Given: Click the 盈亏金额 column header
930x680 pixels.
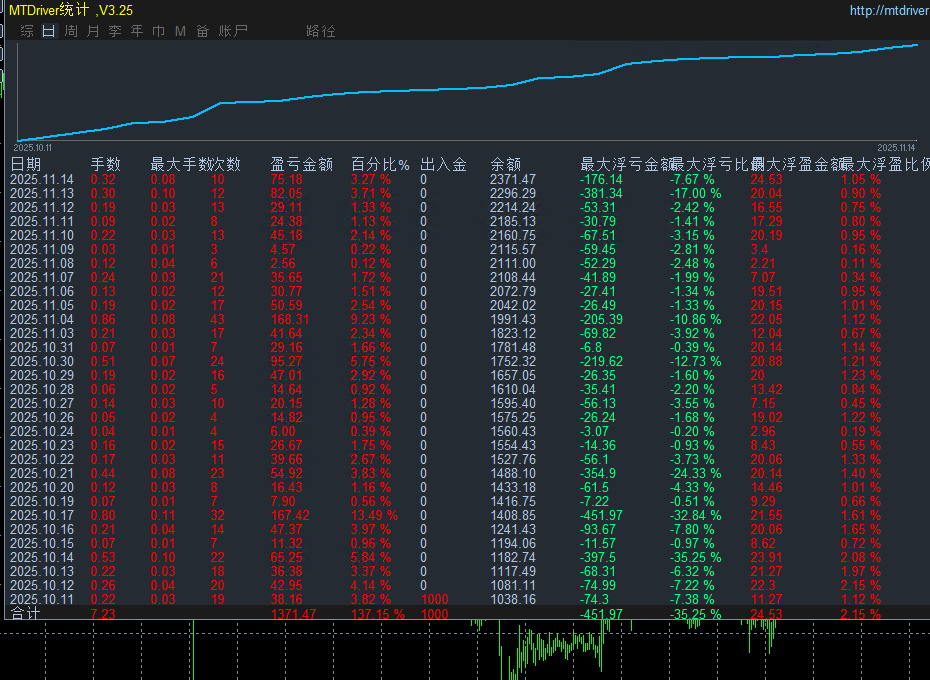Looking at the screenshot, I should 301,164.
